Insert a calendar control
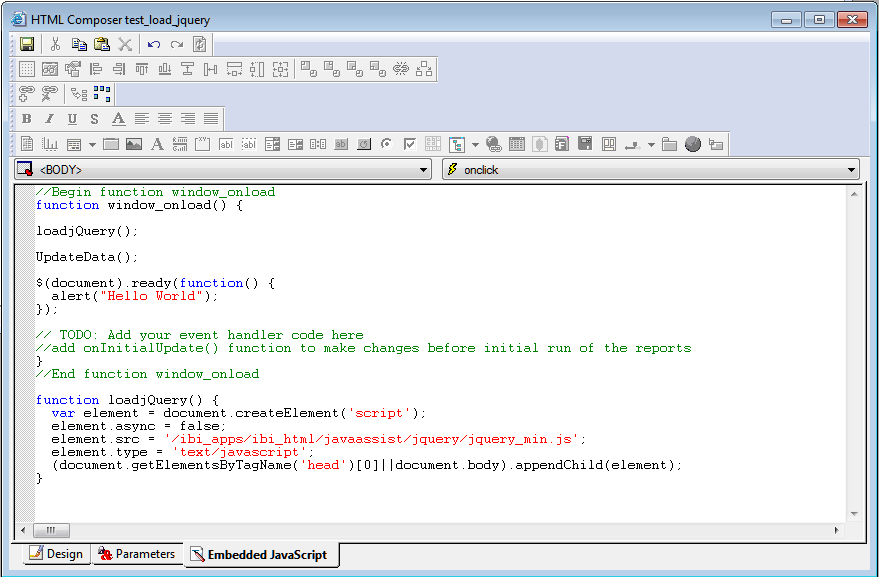The width and height of the screenshot is (879, 577). tap(516, 144)
